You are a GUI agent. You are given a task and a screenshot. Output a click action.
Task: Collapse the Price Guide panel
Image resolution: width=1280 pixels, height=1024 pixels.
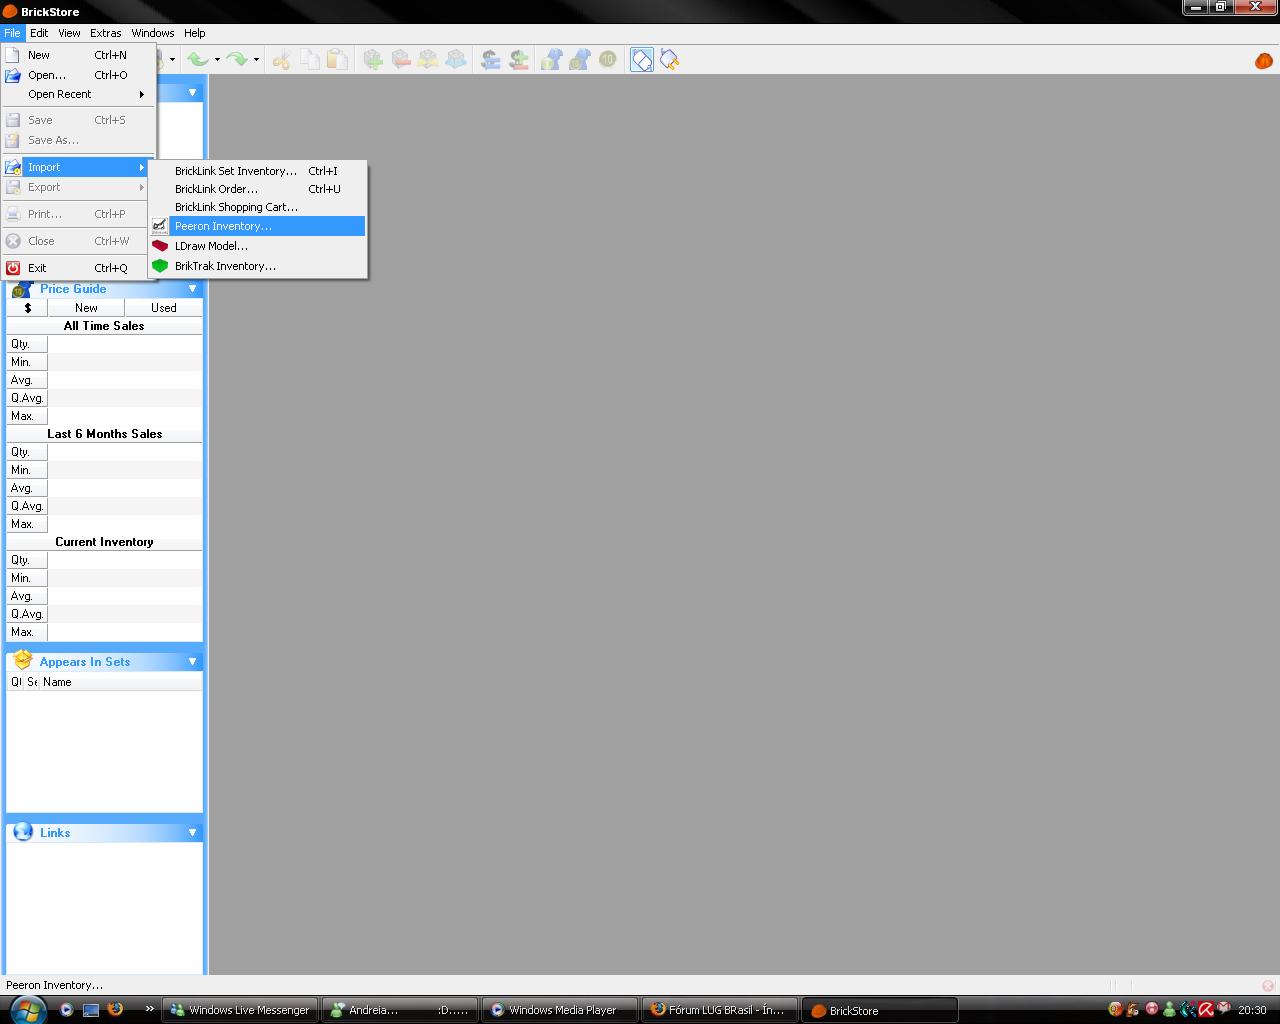[x=193, y=289]
